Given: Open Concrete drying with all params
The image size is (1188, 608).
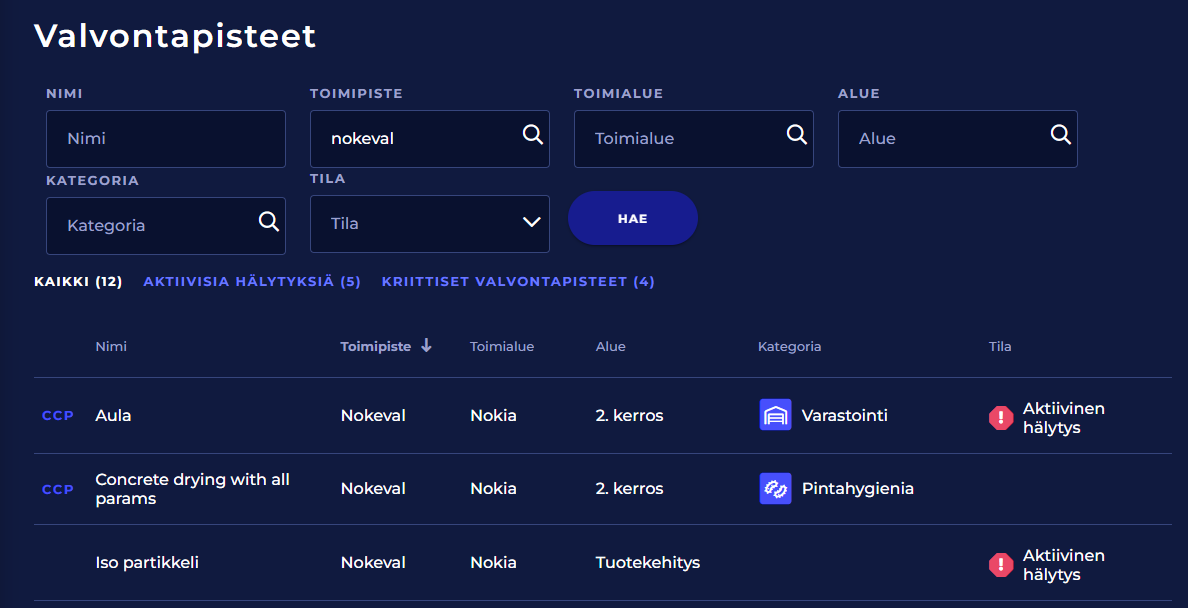Looking at the screenshot, I should tap(192, 489).
